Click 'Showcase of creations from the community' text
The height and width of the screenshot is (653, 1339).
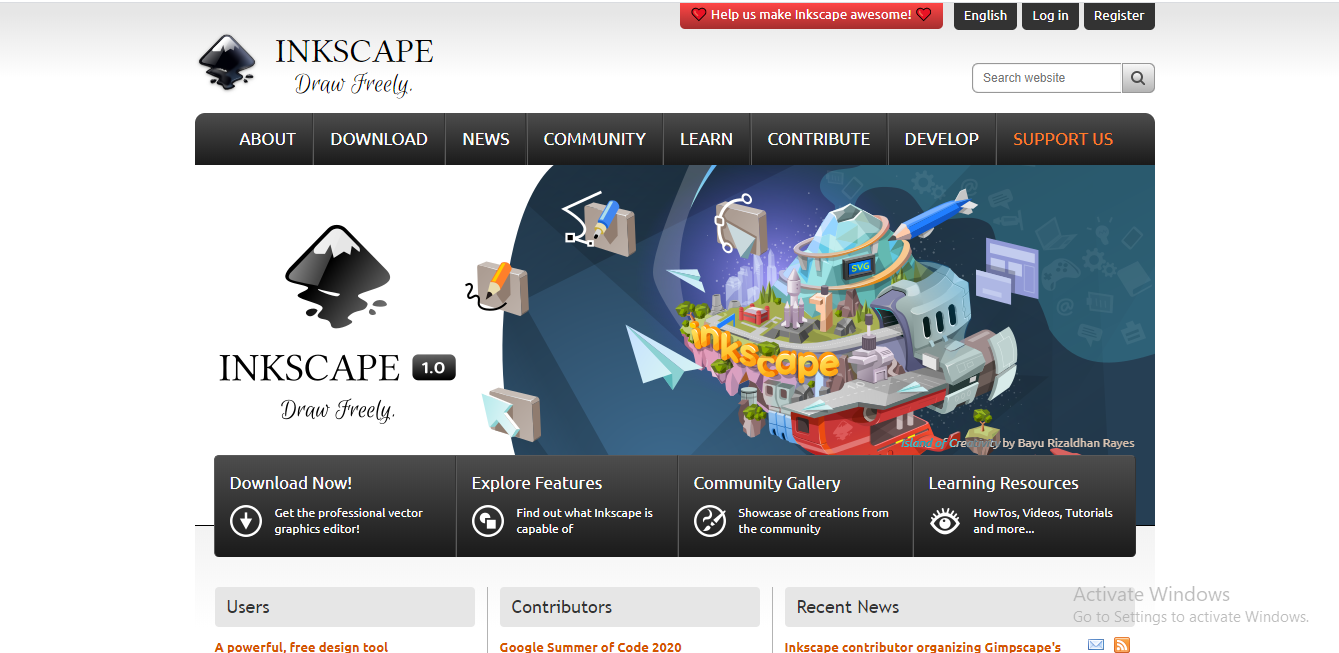pos(814,521)
